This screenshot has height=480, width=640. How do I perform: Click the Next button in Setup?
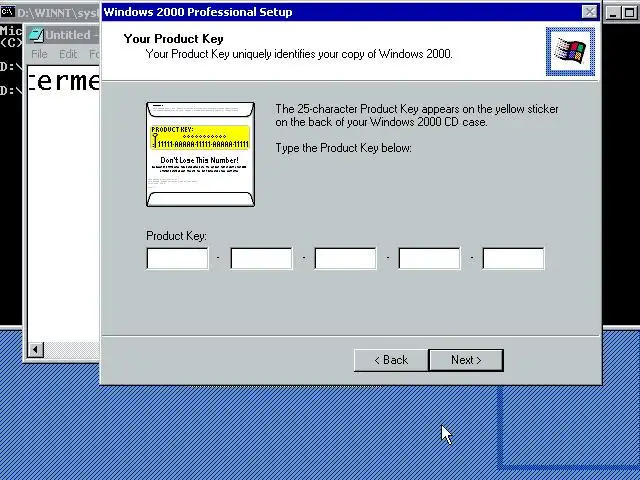(x=466, y=360)
